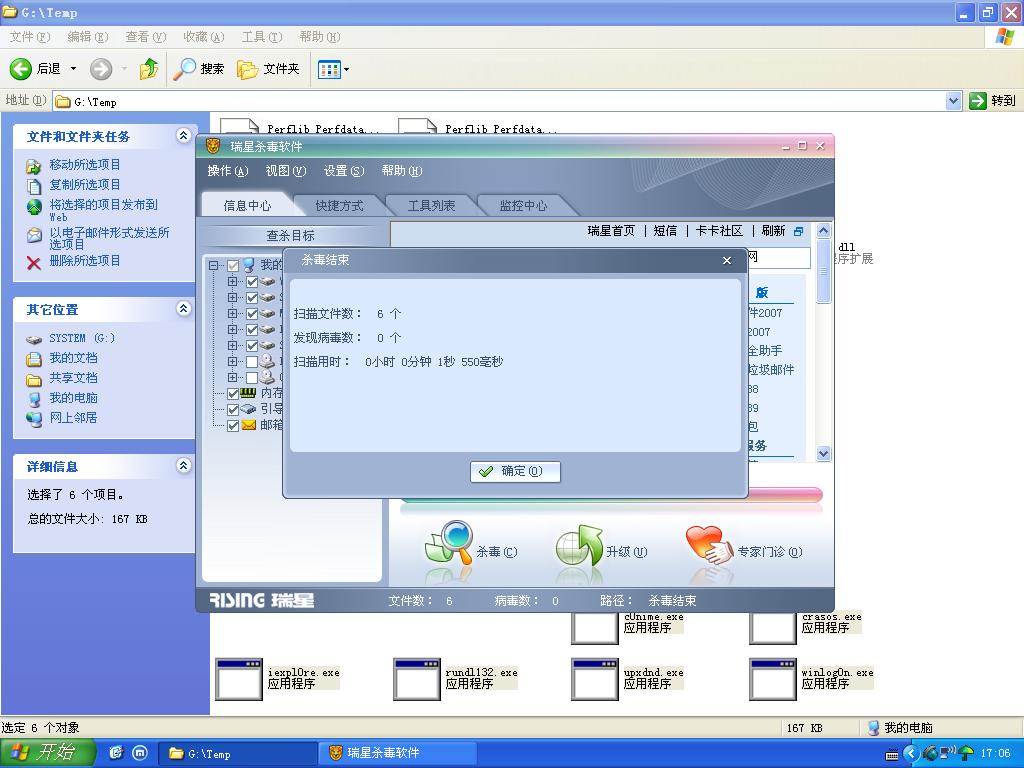
Task: Click Rising info panel scrollbar up arrow
Action: [824, 231]
